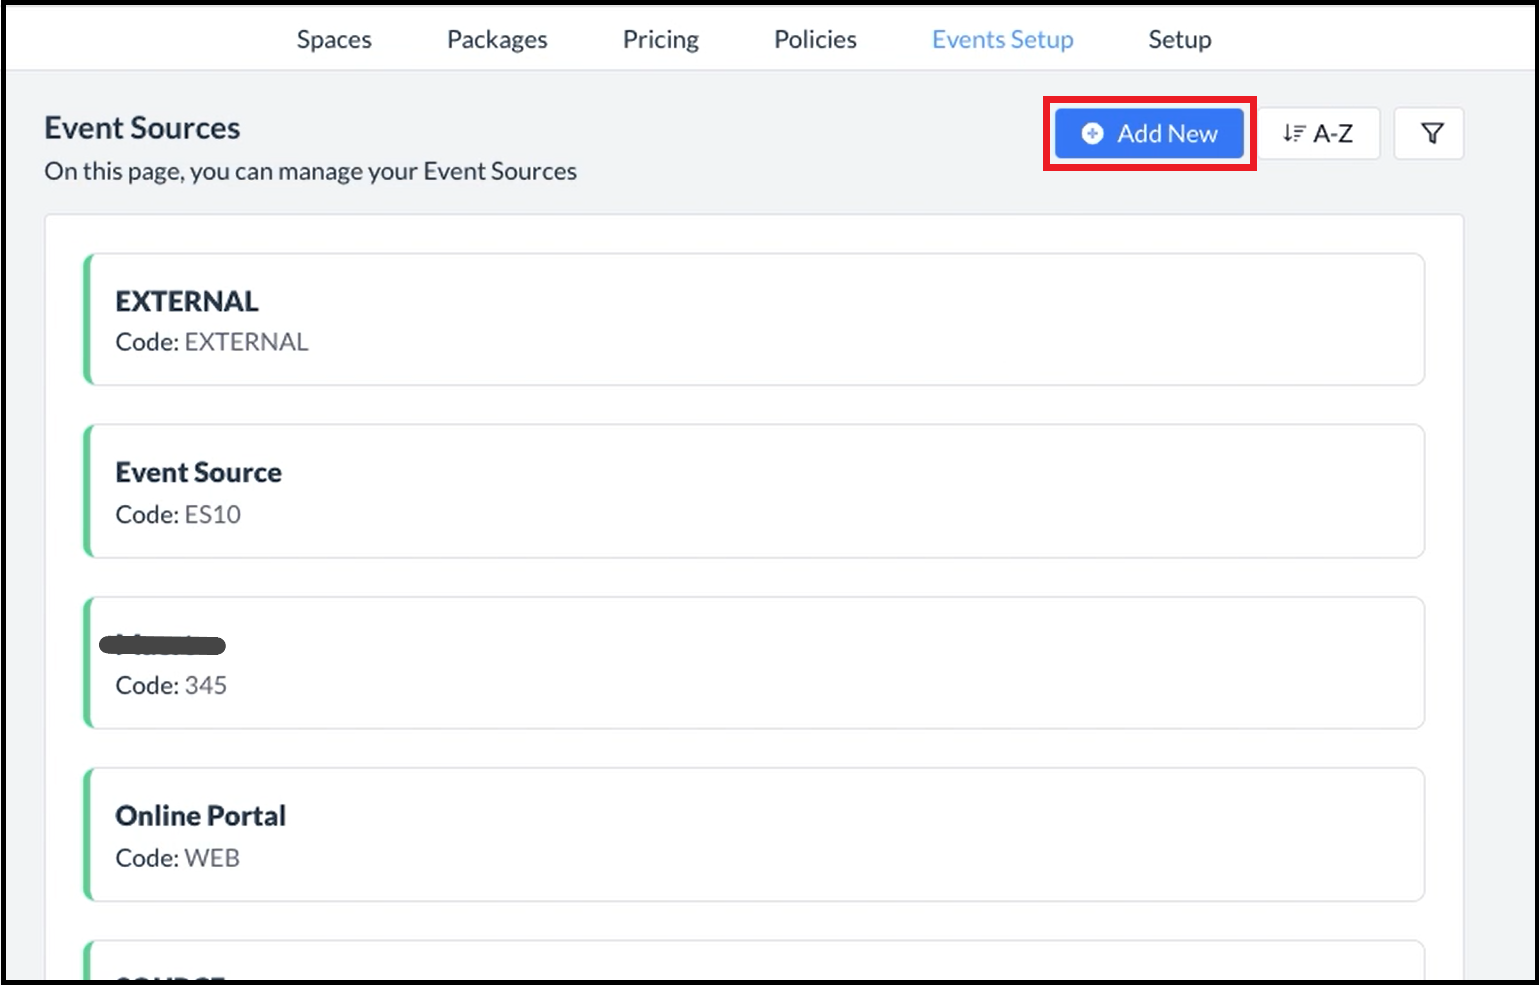Open the filter funnel icon
Viewport: 1539px width, 985px height.
[1431, 134]
